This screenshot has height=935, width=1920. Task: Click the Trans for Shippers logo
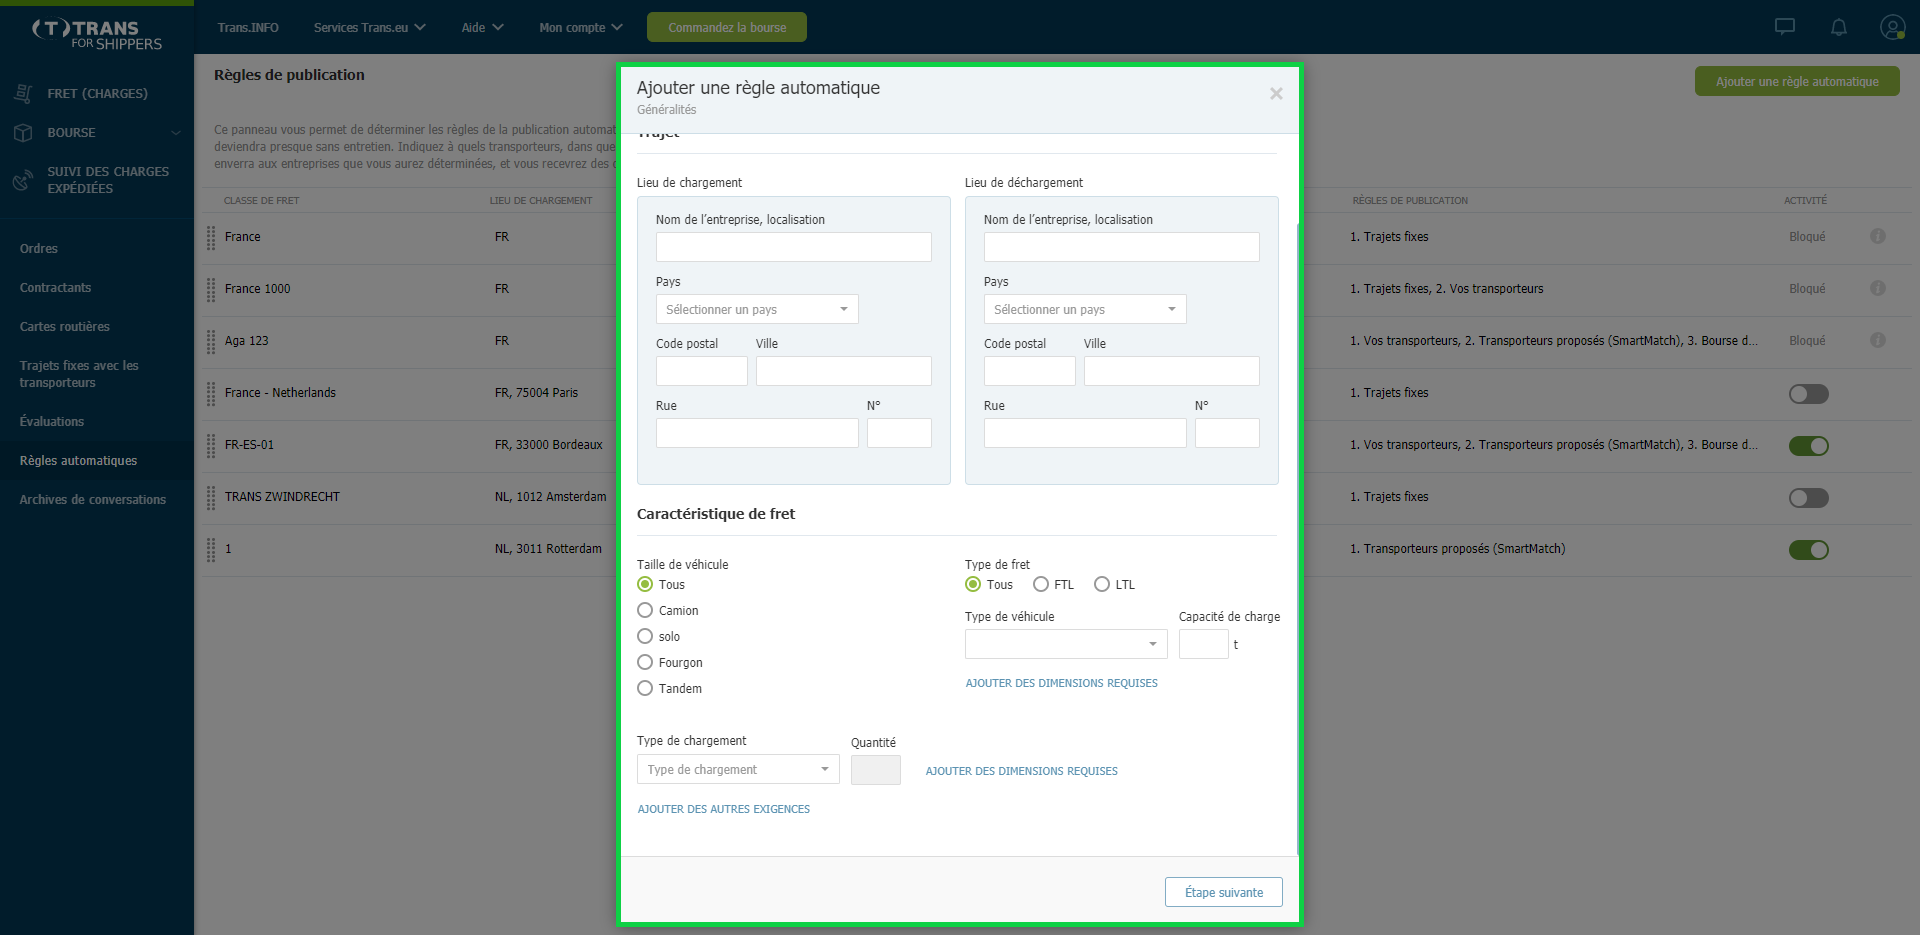97,34
